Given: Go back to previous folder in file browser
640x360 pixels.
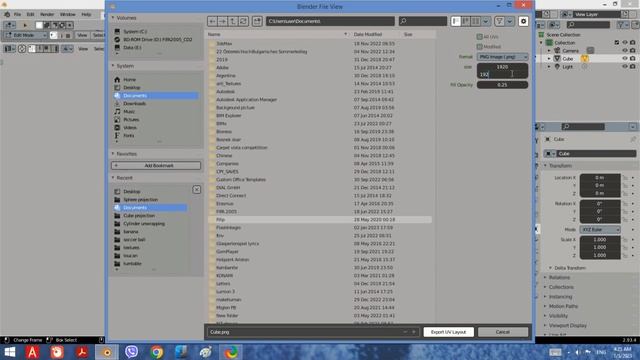Looking at the screenshot, I should coord(212,21).
